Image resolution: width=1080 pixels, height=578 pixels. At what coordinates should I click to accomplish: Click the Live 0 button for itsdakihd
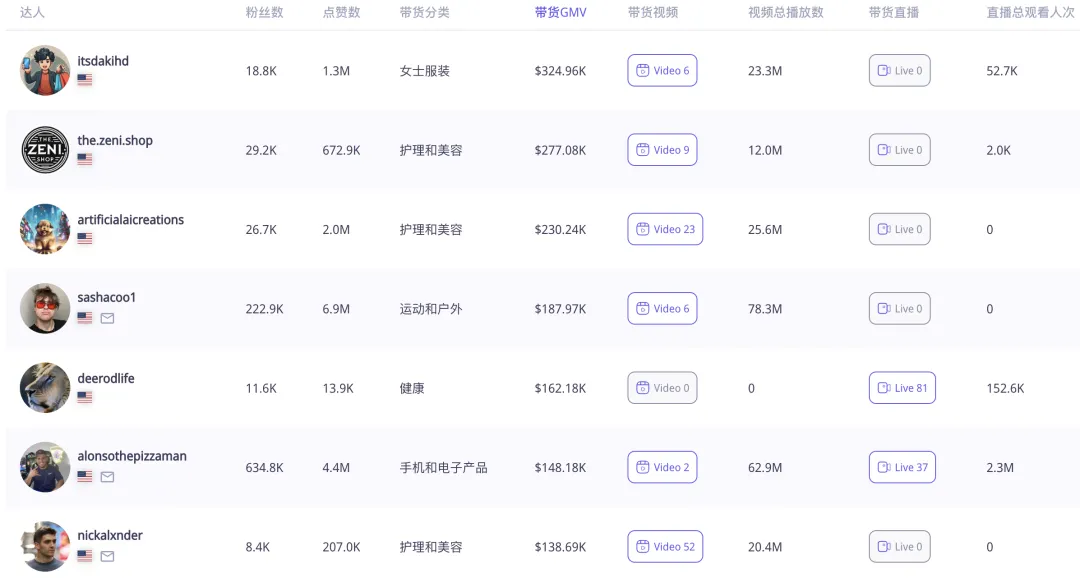coord(899,71)
